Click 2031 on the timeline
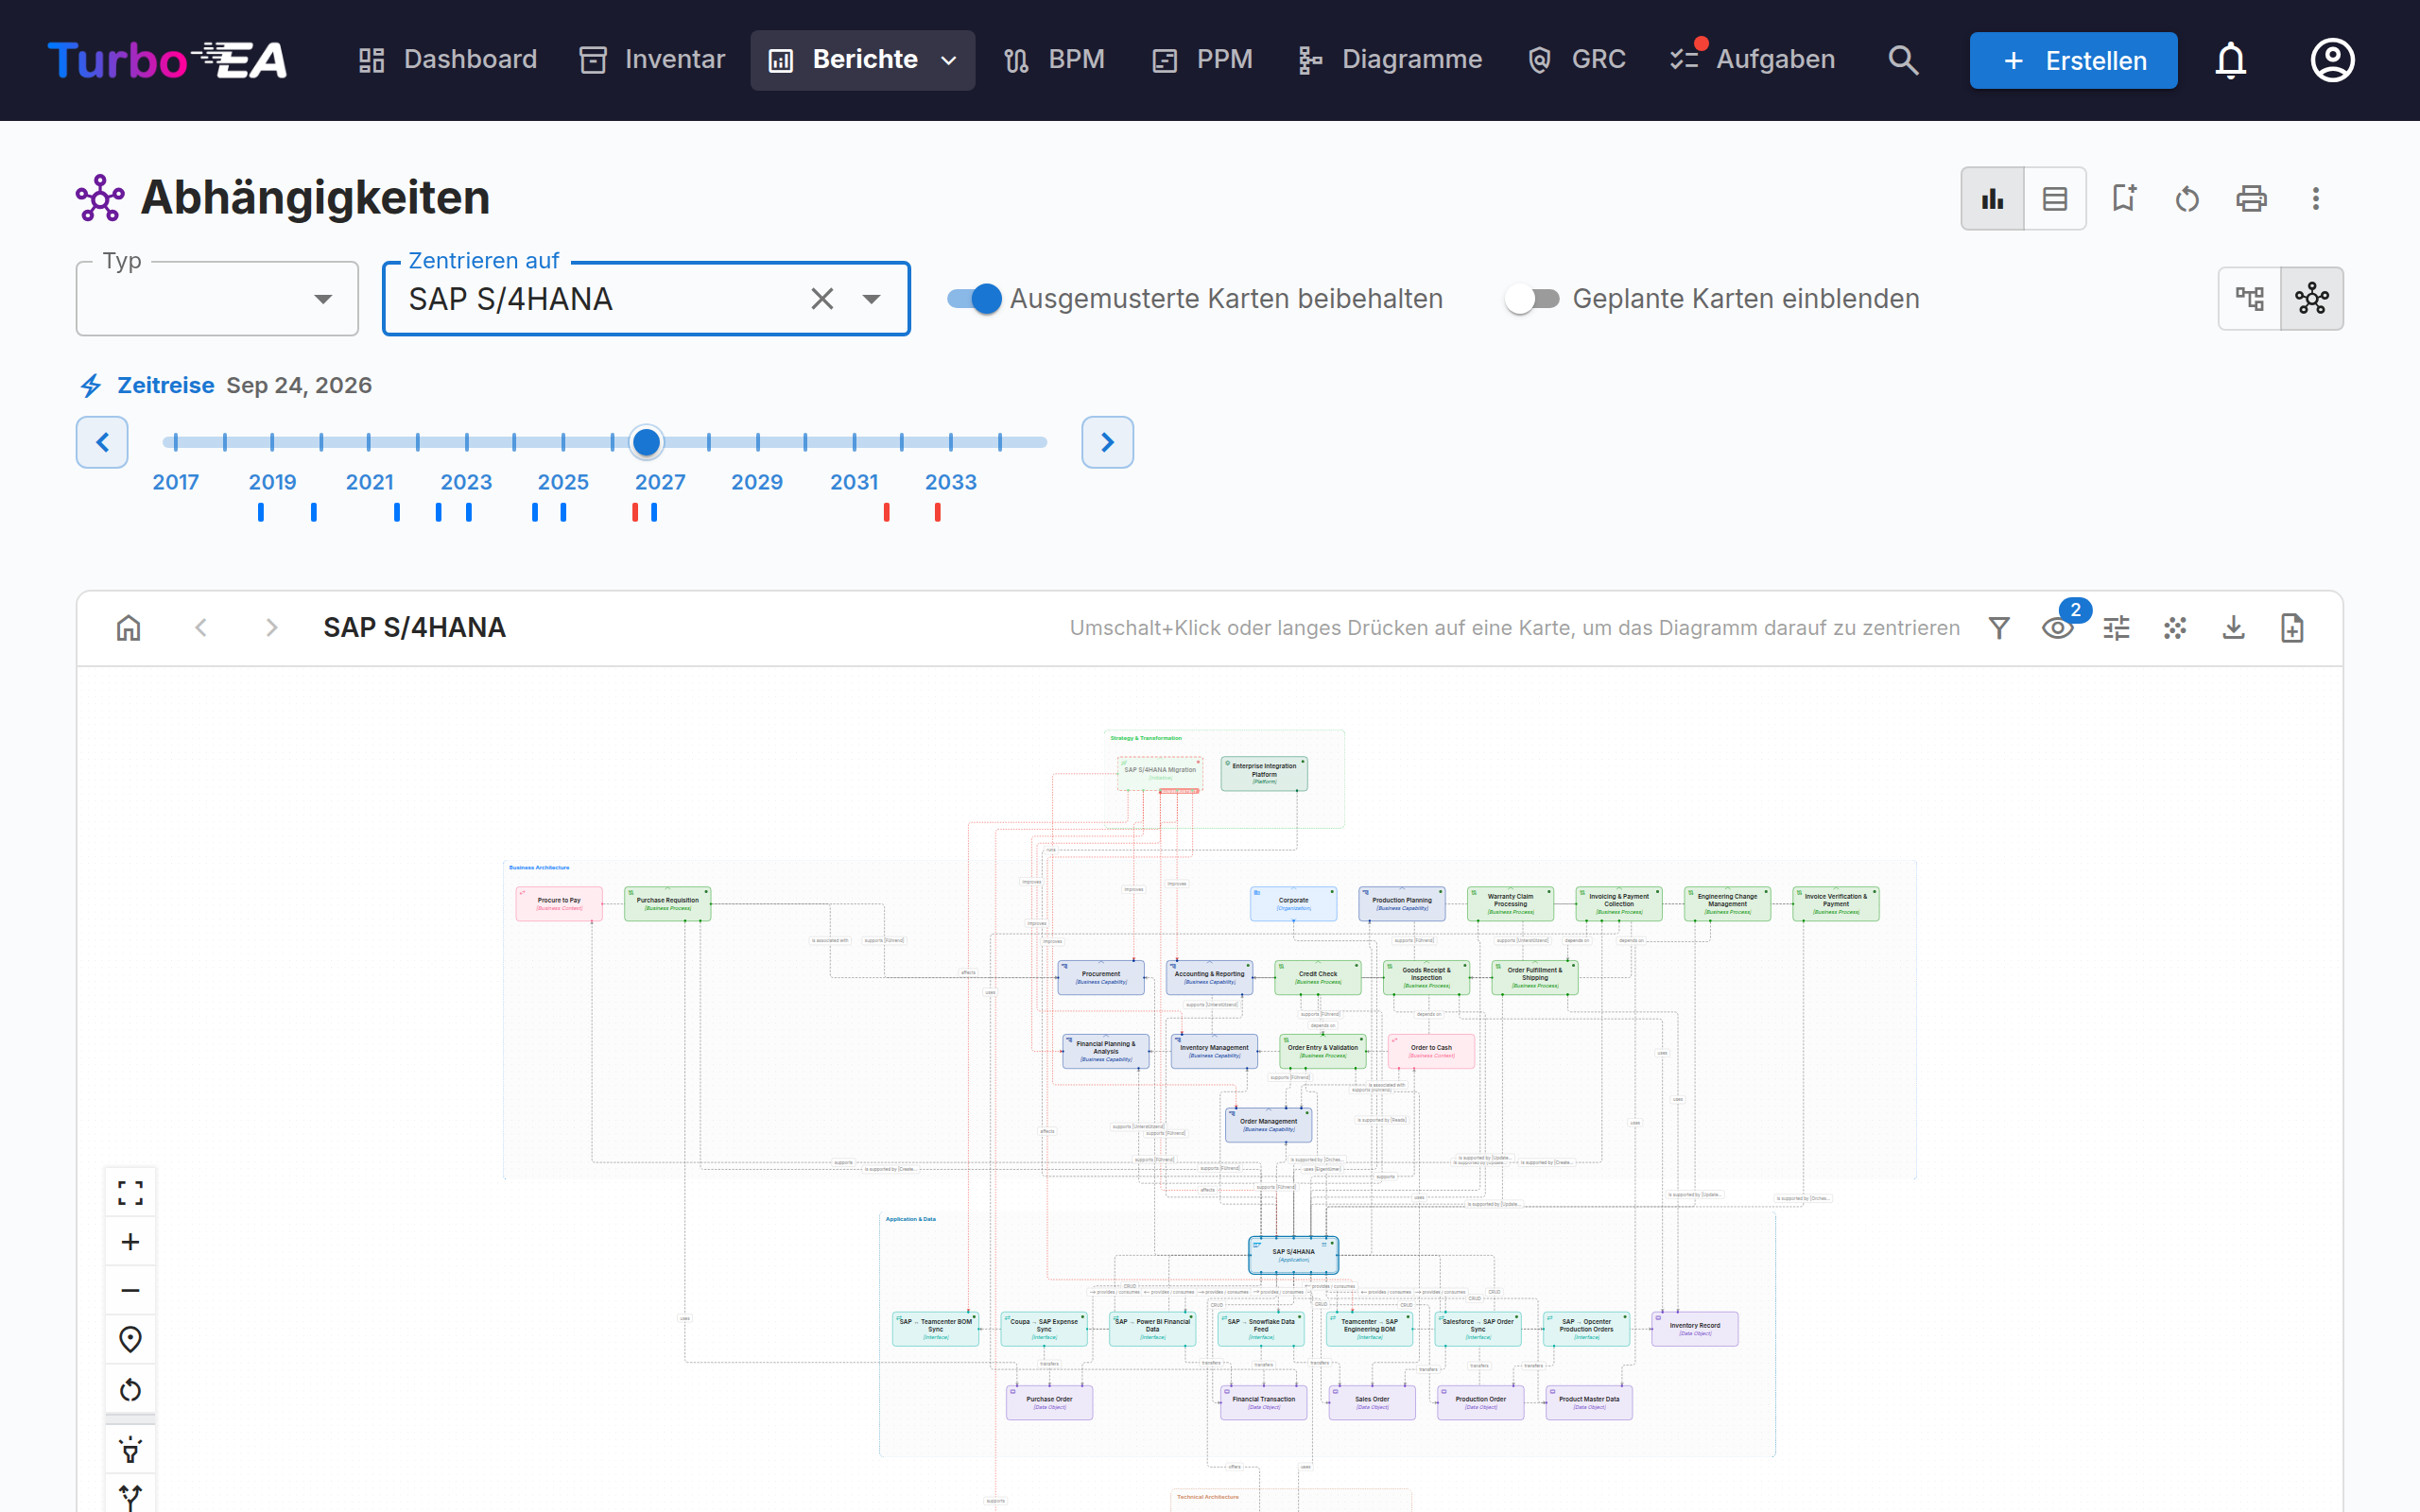This screenshot has height=1512, width=2420. (x=854, y=482)
